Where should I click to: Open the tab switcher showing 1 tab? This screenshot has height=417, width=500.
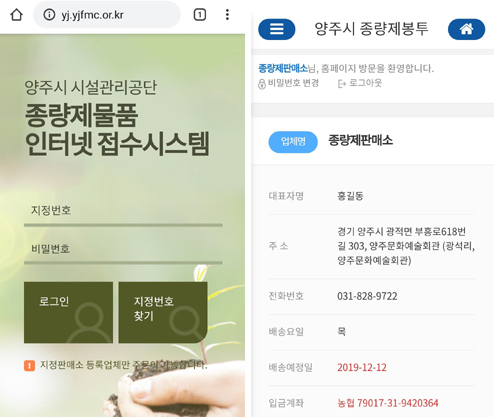pos(200,15)
